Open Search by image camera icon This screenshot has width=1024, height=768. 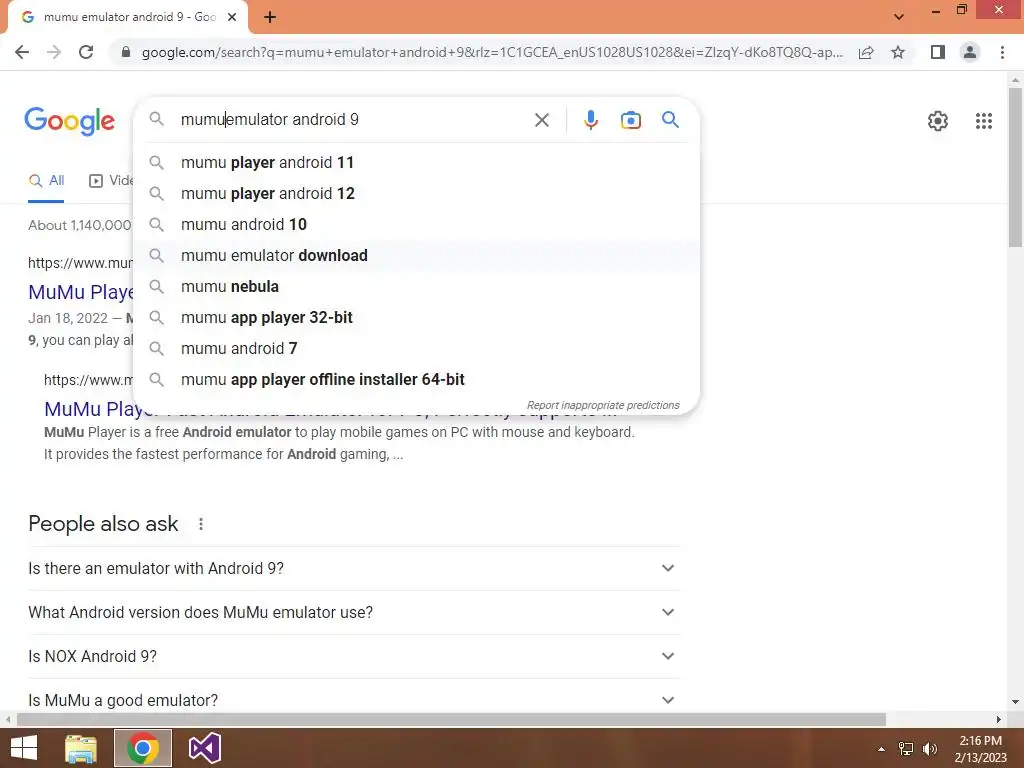tap(630, 120)
